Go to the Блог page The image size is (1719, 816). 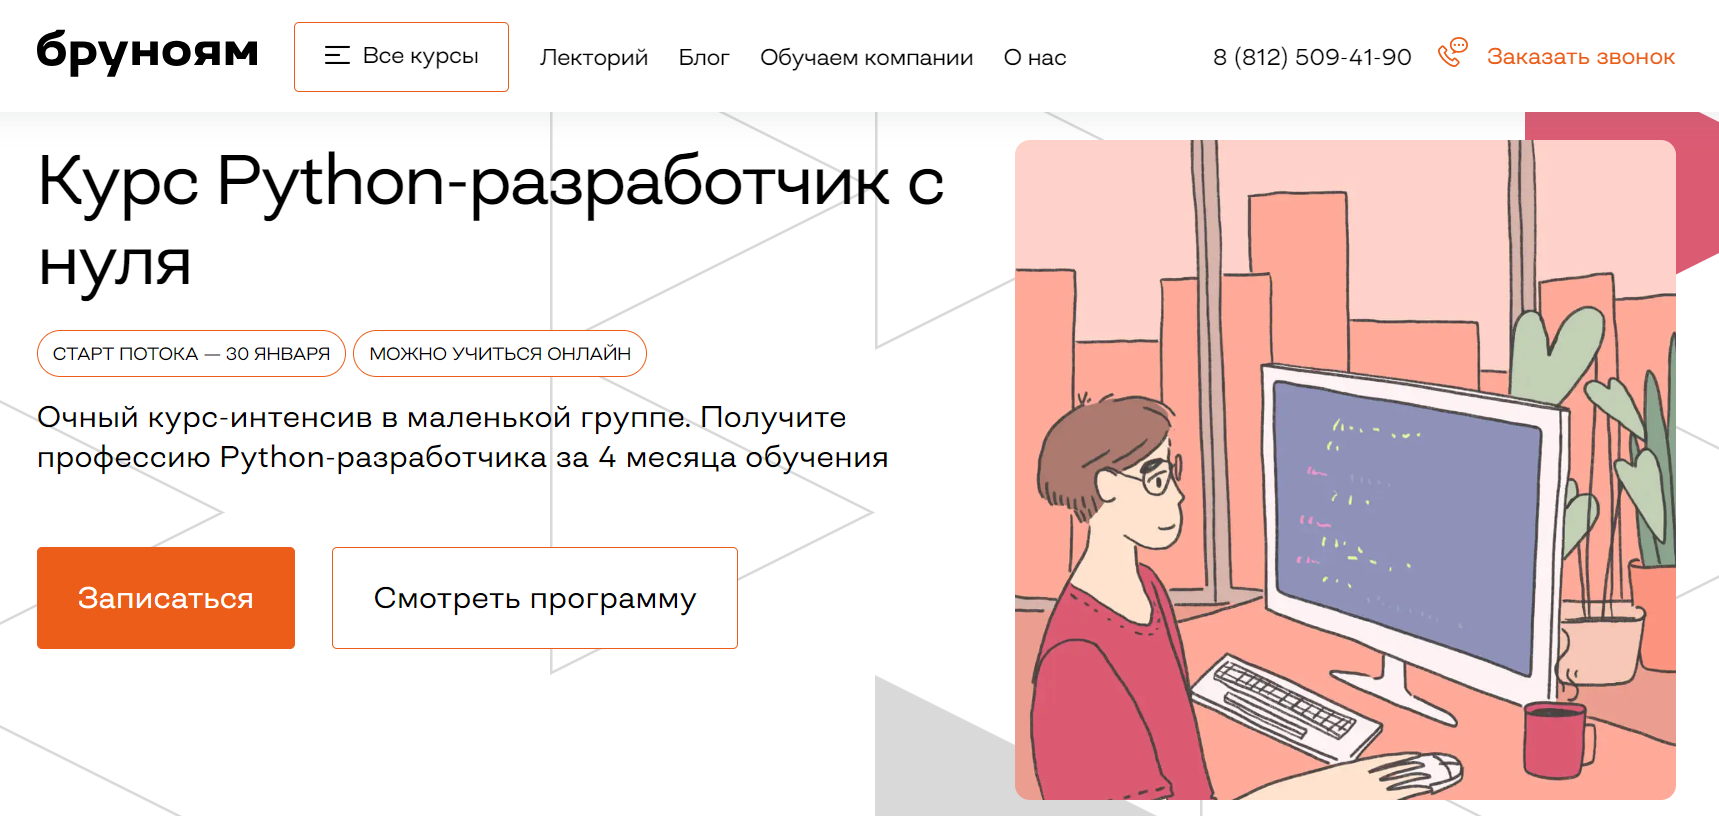(x=704, y=57)
